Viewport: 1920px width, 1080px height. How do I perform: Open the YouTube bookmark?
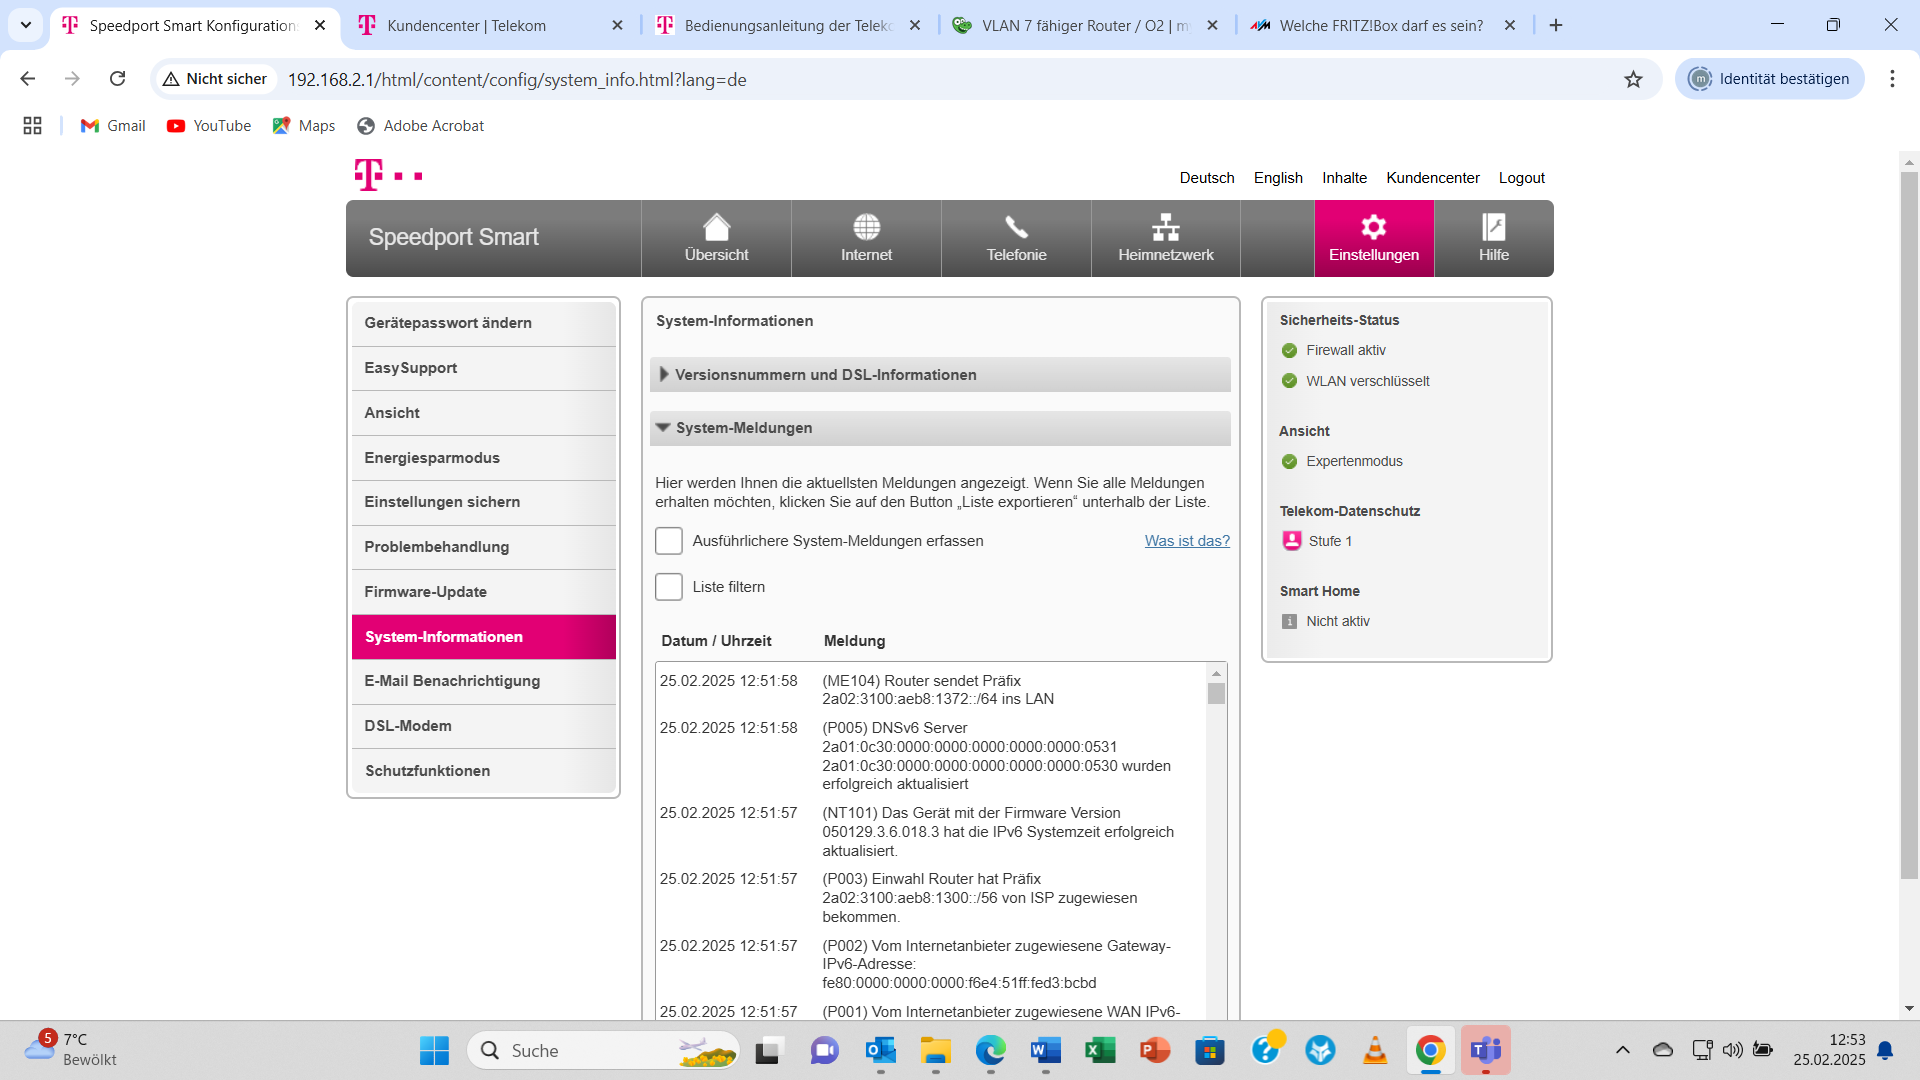(x=209, y=125)
